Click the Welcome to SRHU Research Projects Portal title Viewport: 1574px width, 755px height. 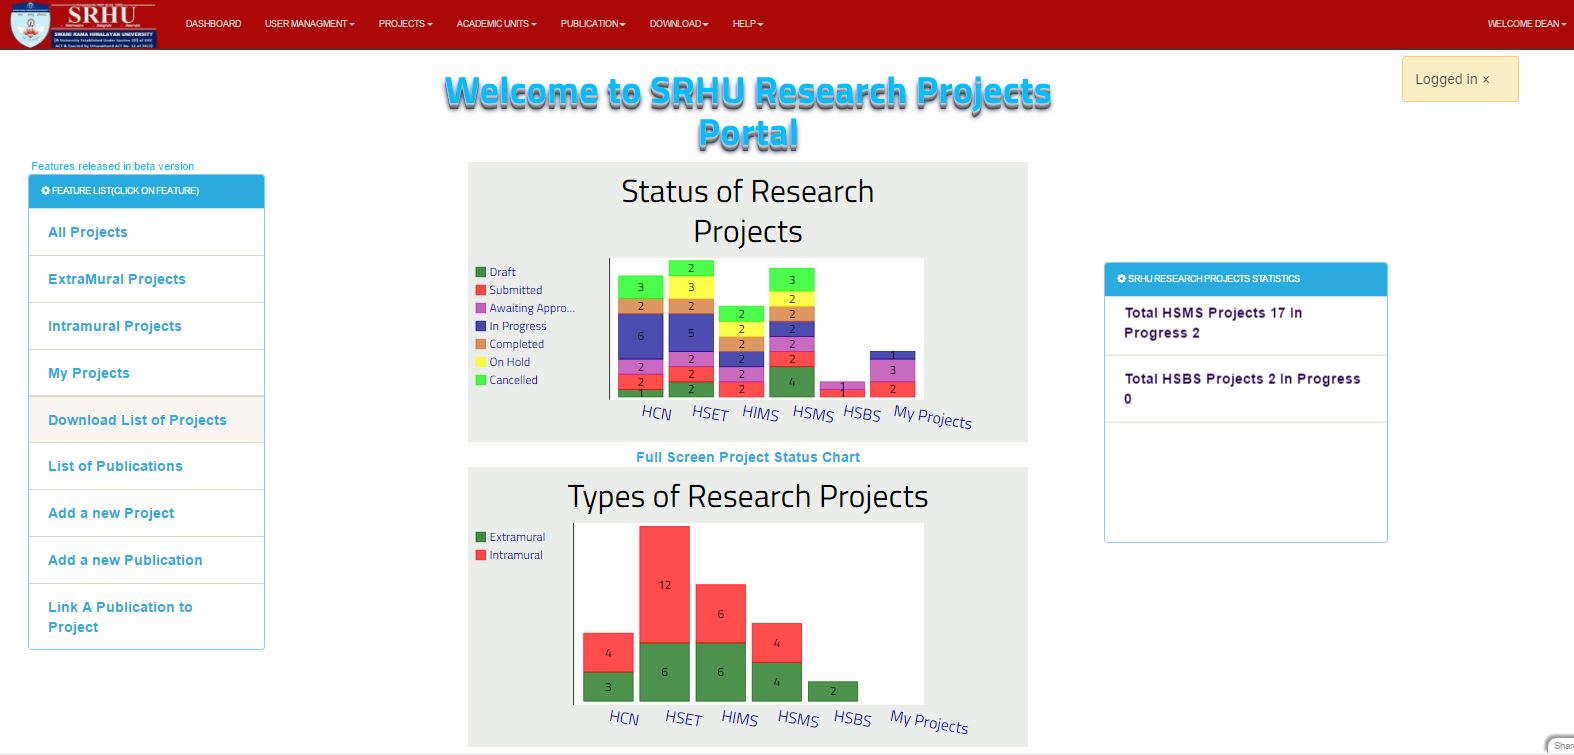click(748, 113)
